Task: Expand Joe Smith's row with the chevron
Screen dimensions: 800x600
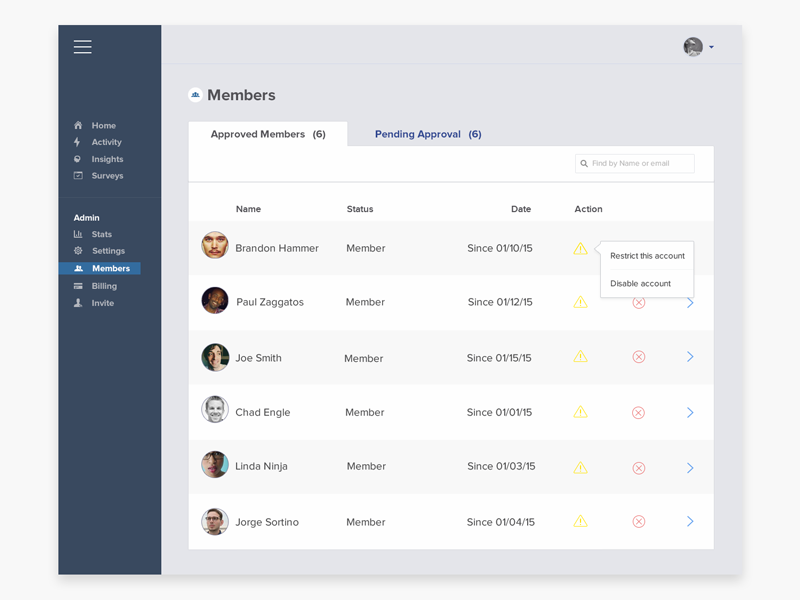Action: point(689,357)
